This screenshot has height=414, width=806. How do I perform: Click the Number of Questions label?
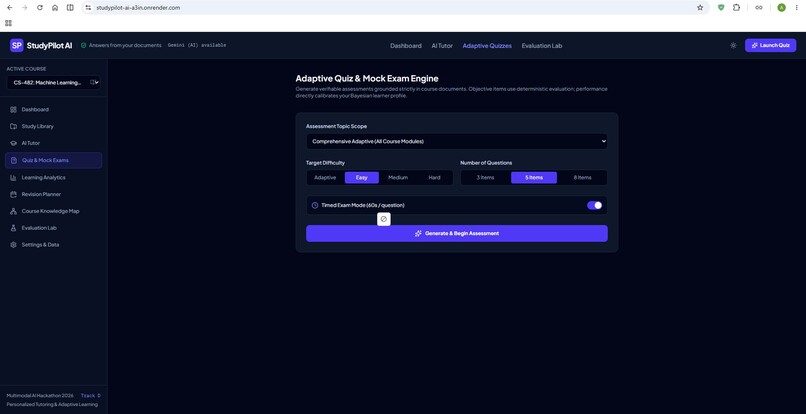click(x=486, y=163)
